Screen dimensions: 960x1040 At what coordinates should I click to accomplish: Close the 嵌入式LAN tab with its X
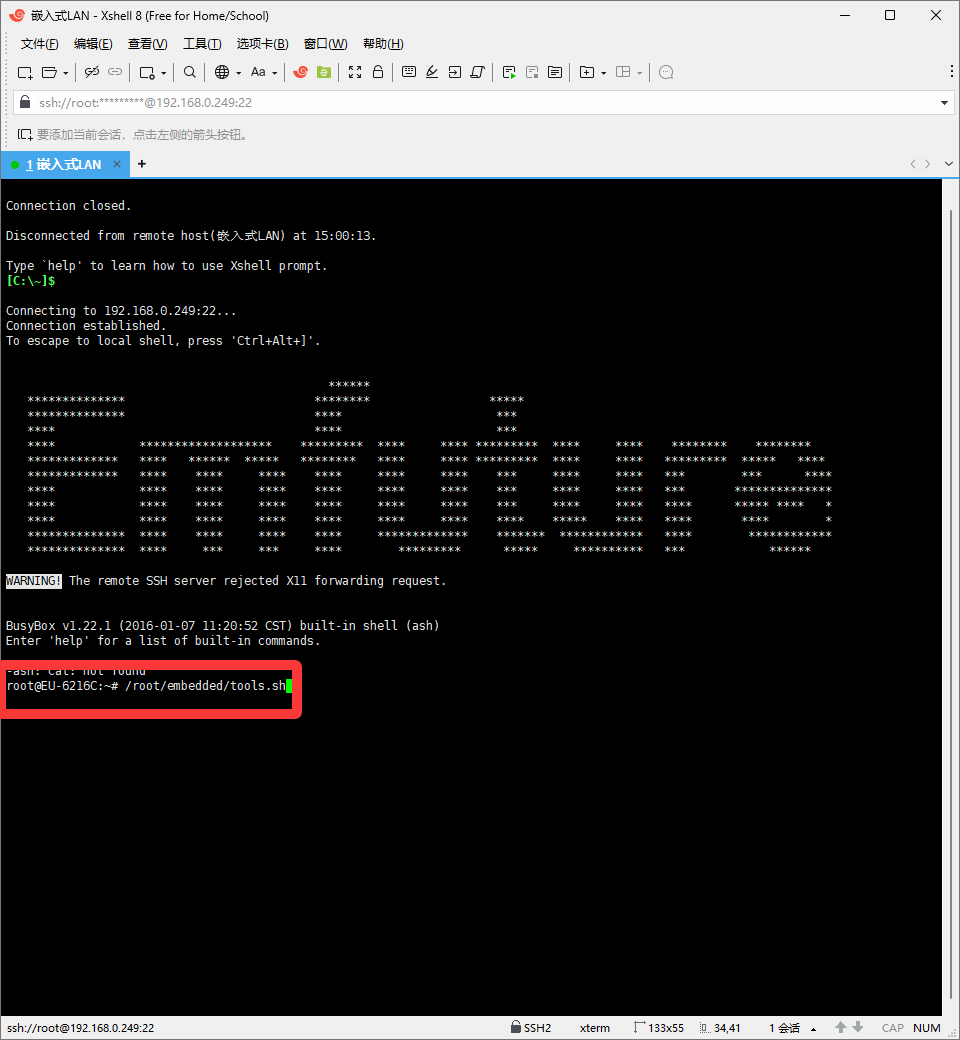pos(117,164)
